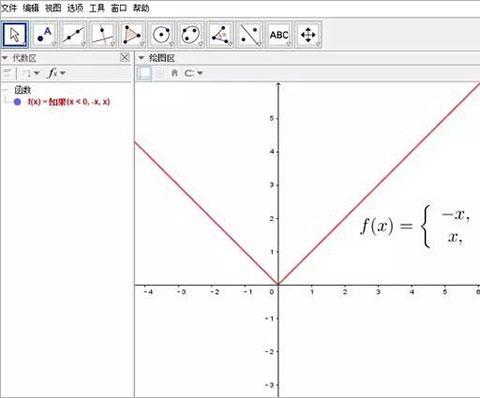This screenshot has height=398, width=480.
Task: Select the Circle with center tool
Action: coord(161,35)
